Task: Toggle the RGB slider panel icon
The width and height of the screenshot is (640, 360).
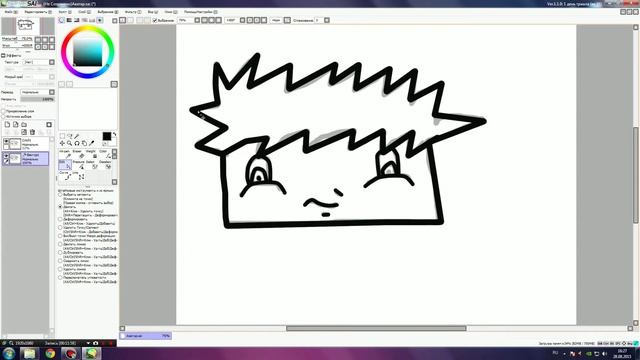Action: pyautogui.click(x=69, y=20)
